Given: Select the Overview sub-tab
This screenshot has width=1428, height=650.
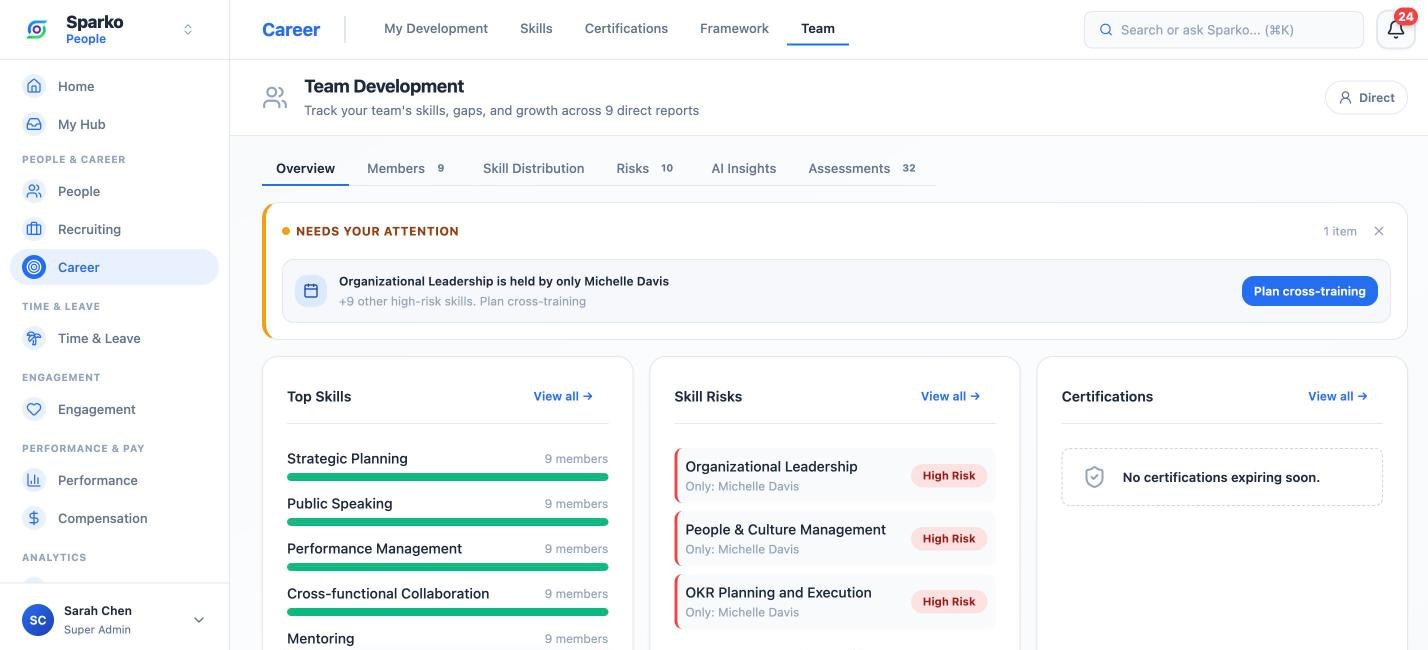Looking at the screenshot, I should [305, 168].
